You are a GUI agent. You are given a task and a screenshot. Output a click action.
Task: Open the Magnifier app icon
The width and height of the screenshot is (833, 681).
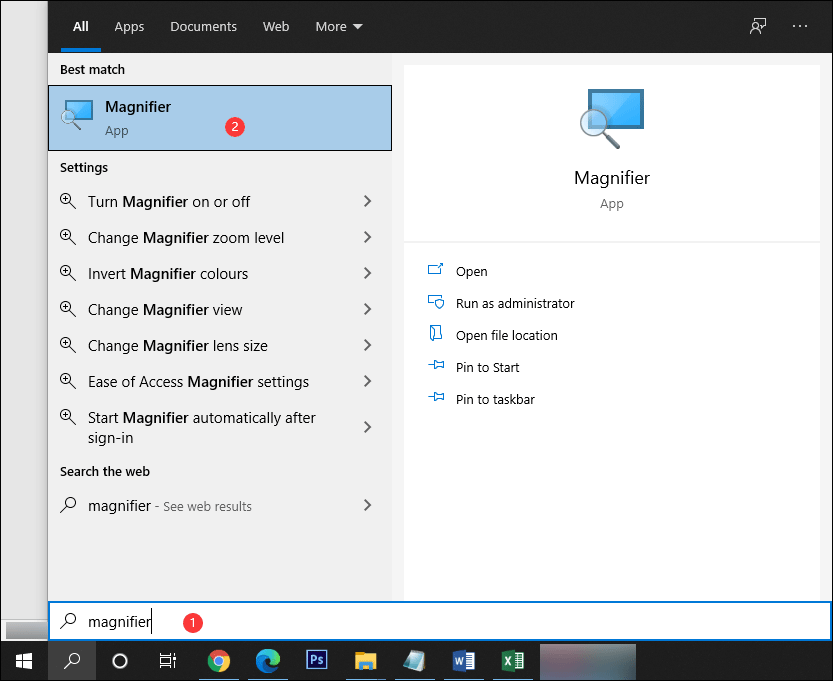point(75,114)
